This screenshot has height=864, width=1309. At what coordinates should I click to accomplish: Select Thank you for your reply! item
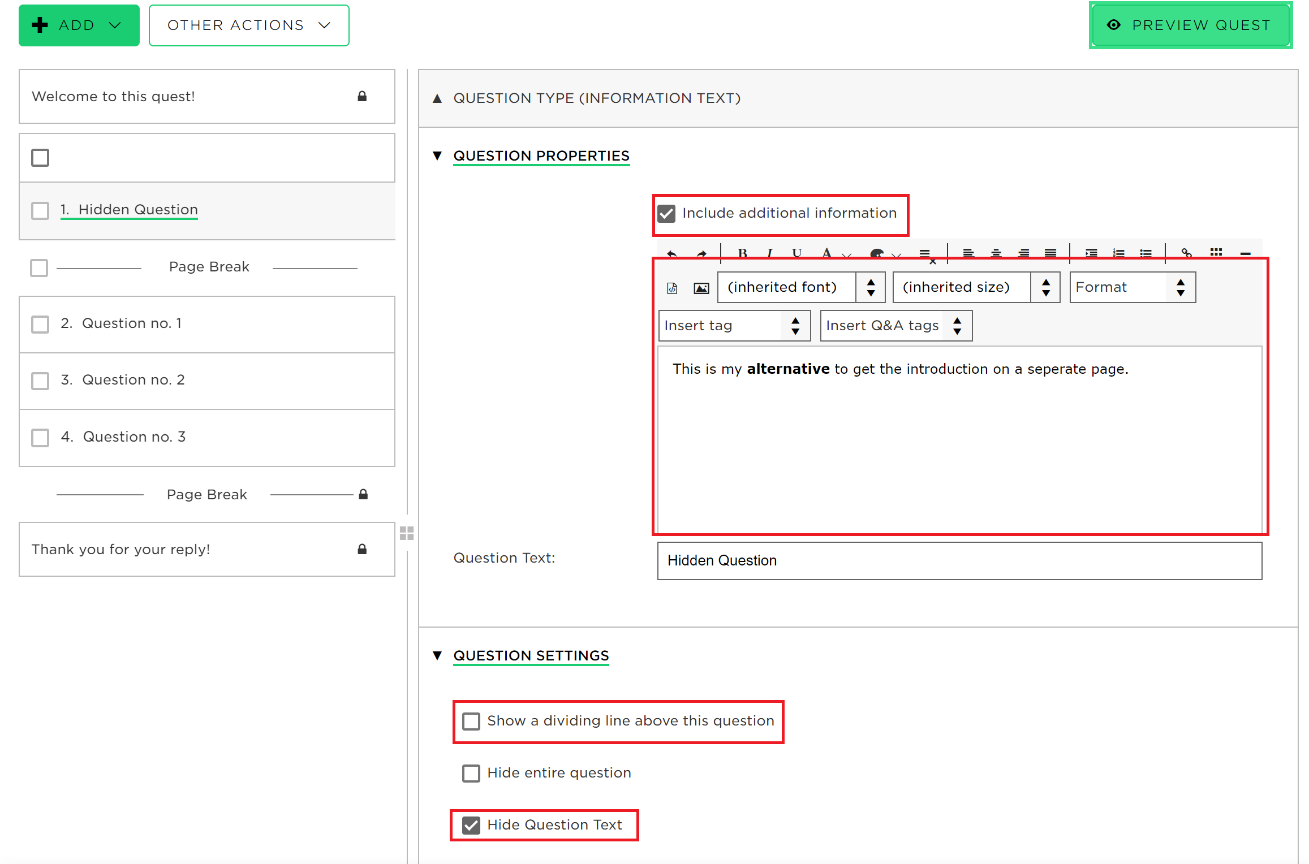(207, 549)
